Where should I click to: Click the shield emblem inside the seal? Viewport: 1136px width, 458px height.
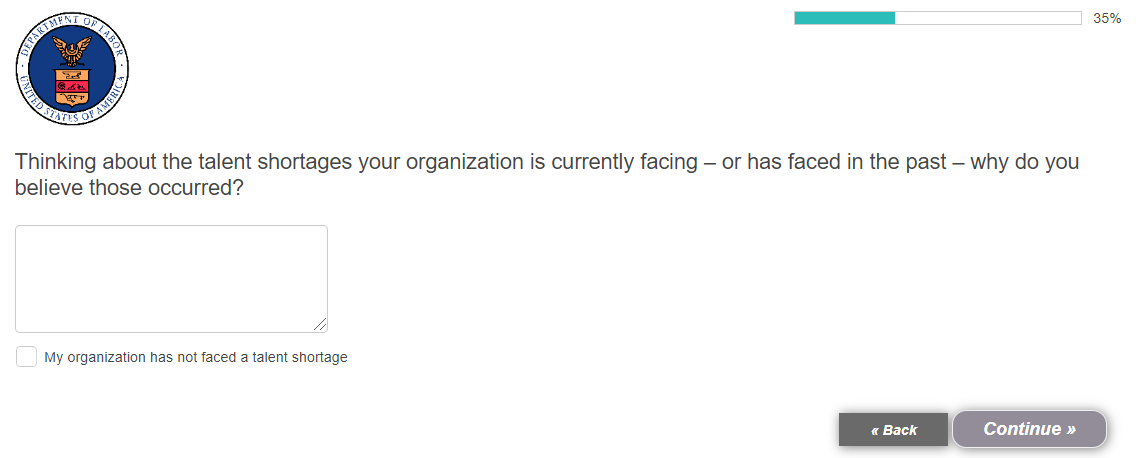tap(72, 88)
